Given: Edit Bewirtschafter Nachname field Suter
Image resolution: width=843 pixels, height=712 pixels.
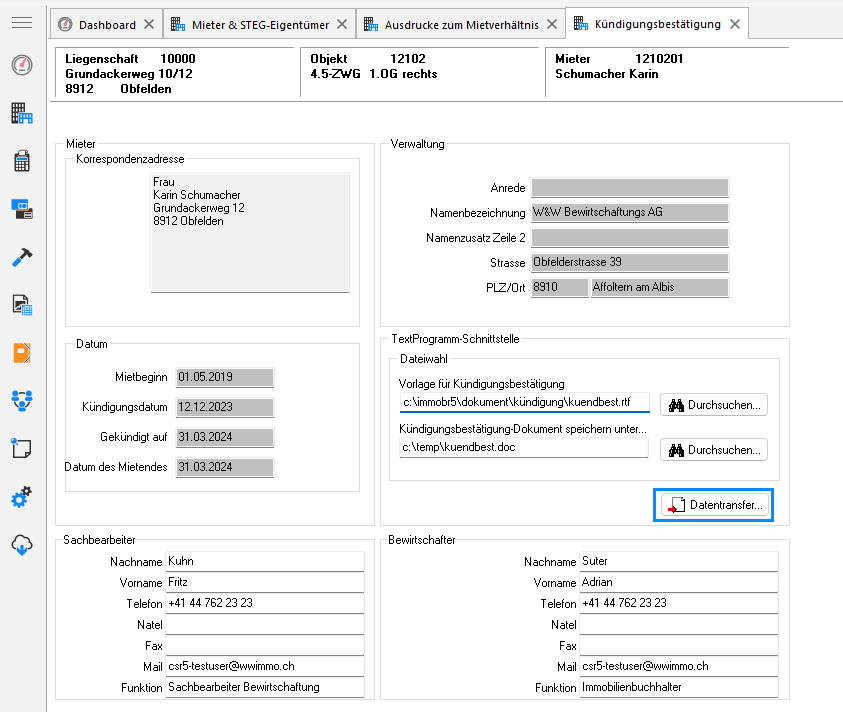Looking at the screenshot, I should tap(678, 561).
